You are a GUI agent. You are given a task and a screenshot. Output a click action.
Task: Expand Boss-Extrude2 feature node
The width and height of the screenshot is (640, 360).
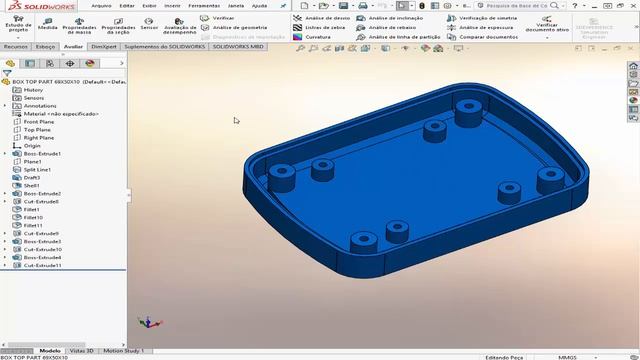[x=5, y=193]
